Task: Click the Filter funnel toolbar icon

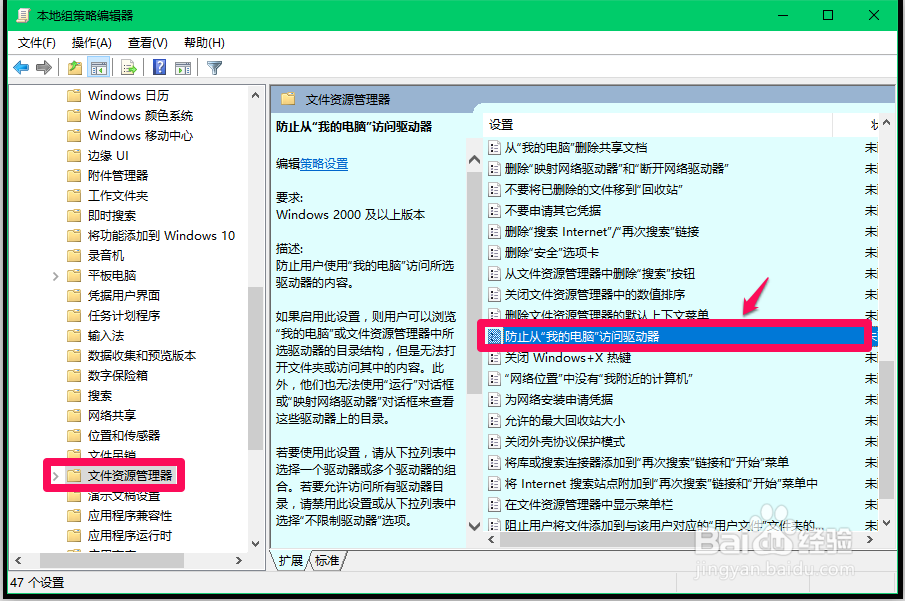Action: coord(214,68)
